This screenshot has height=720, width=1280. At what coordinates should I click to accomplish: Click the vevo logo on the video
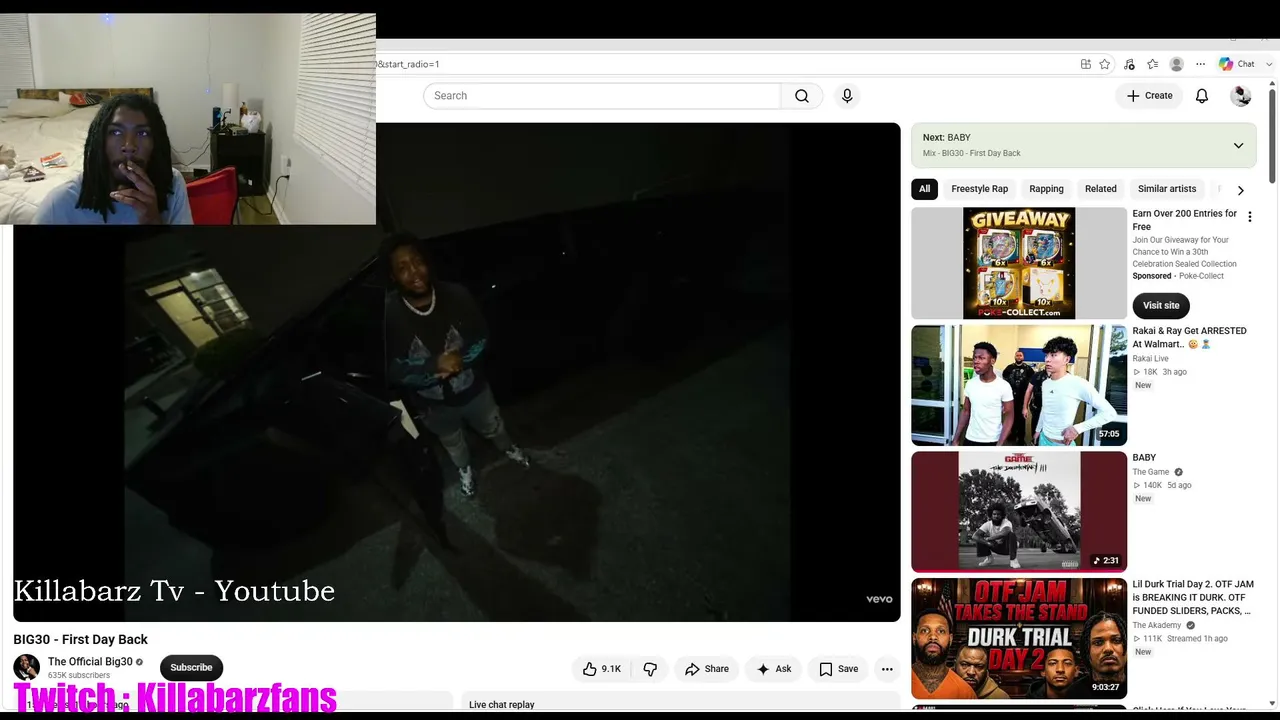[x=879, y=599]
